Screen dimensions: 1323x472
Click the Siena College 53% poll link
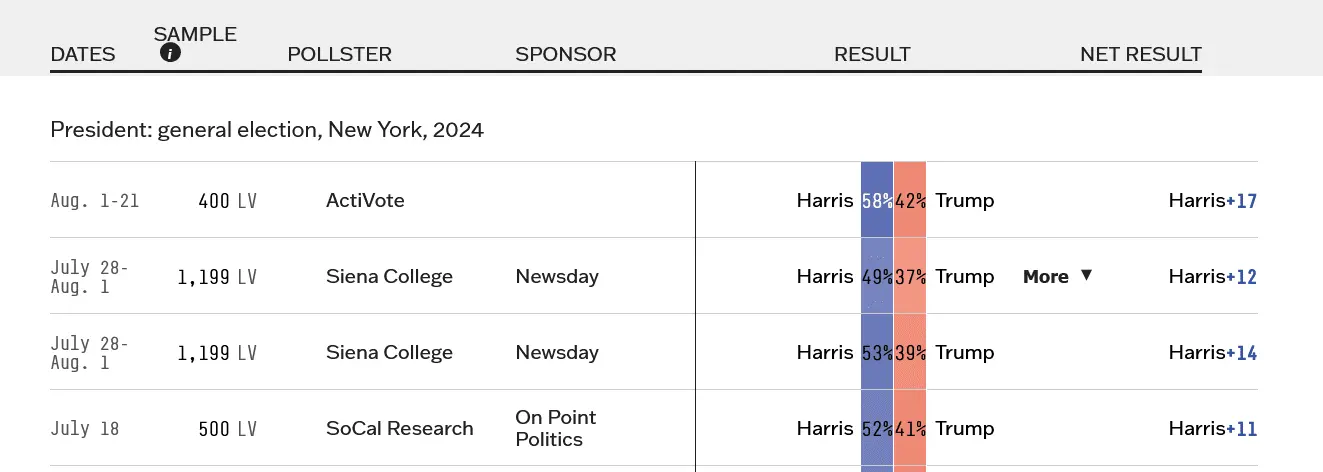[x=389, y=352]
